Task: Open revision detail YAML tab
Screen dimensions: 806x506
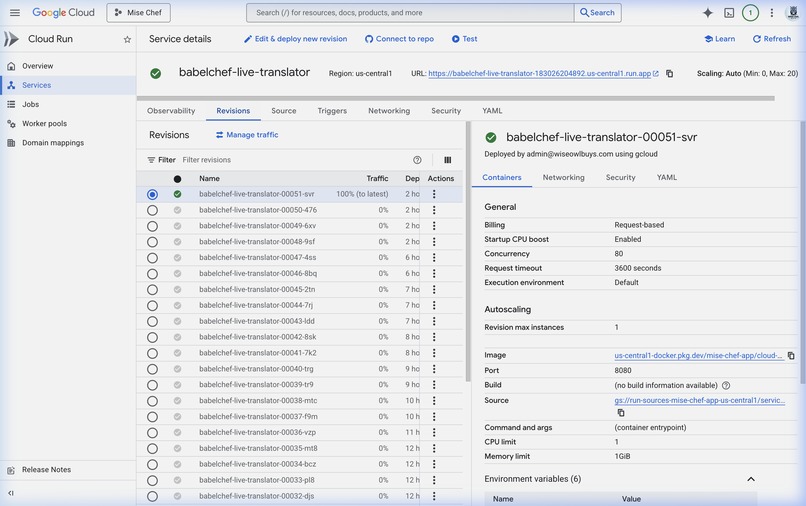Action: pyautogui.click(x=667, y=177)
